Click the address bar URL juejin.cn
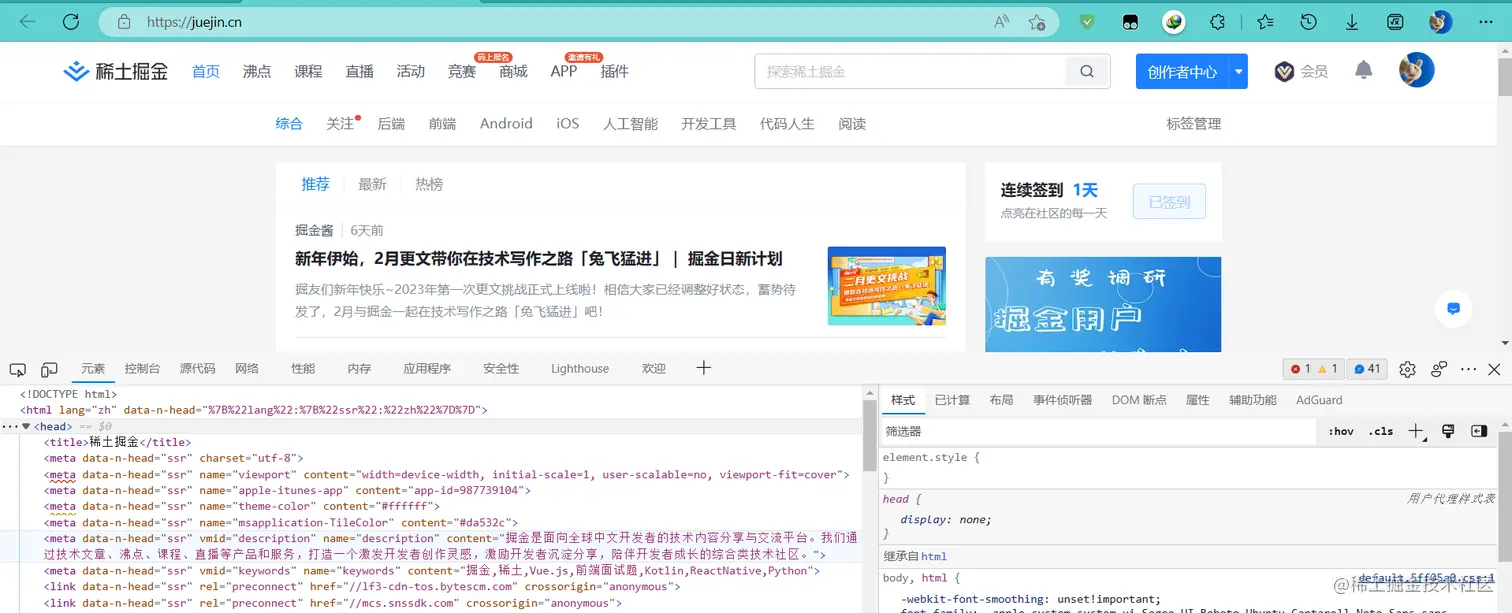The image size is (1512, 613). [x=194, y=21]
